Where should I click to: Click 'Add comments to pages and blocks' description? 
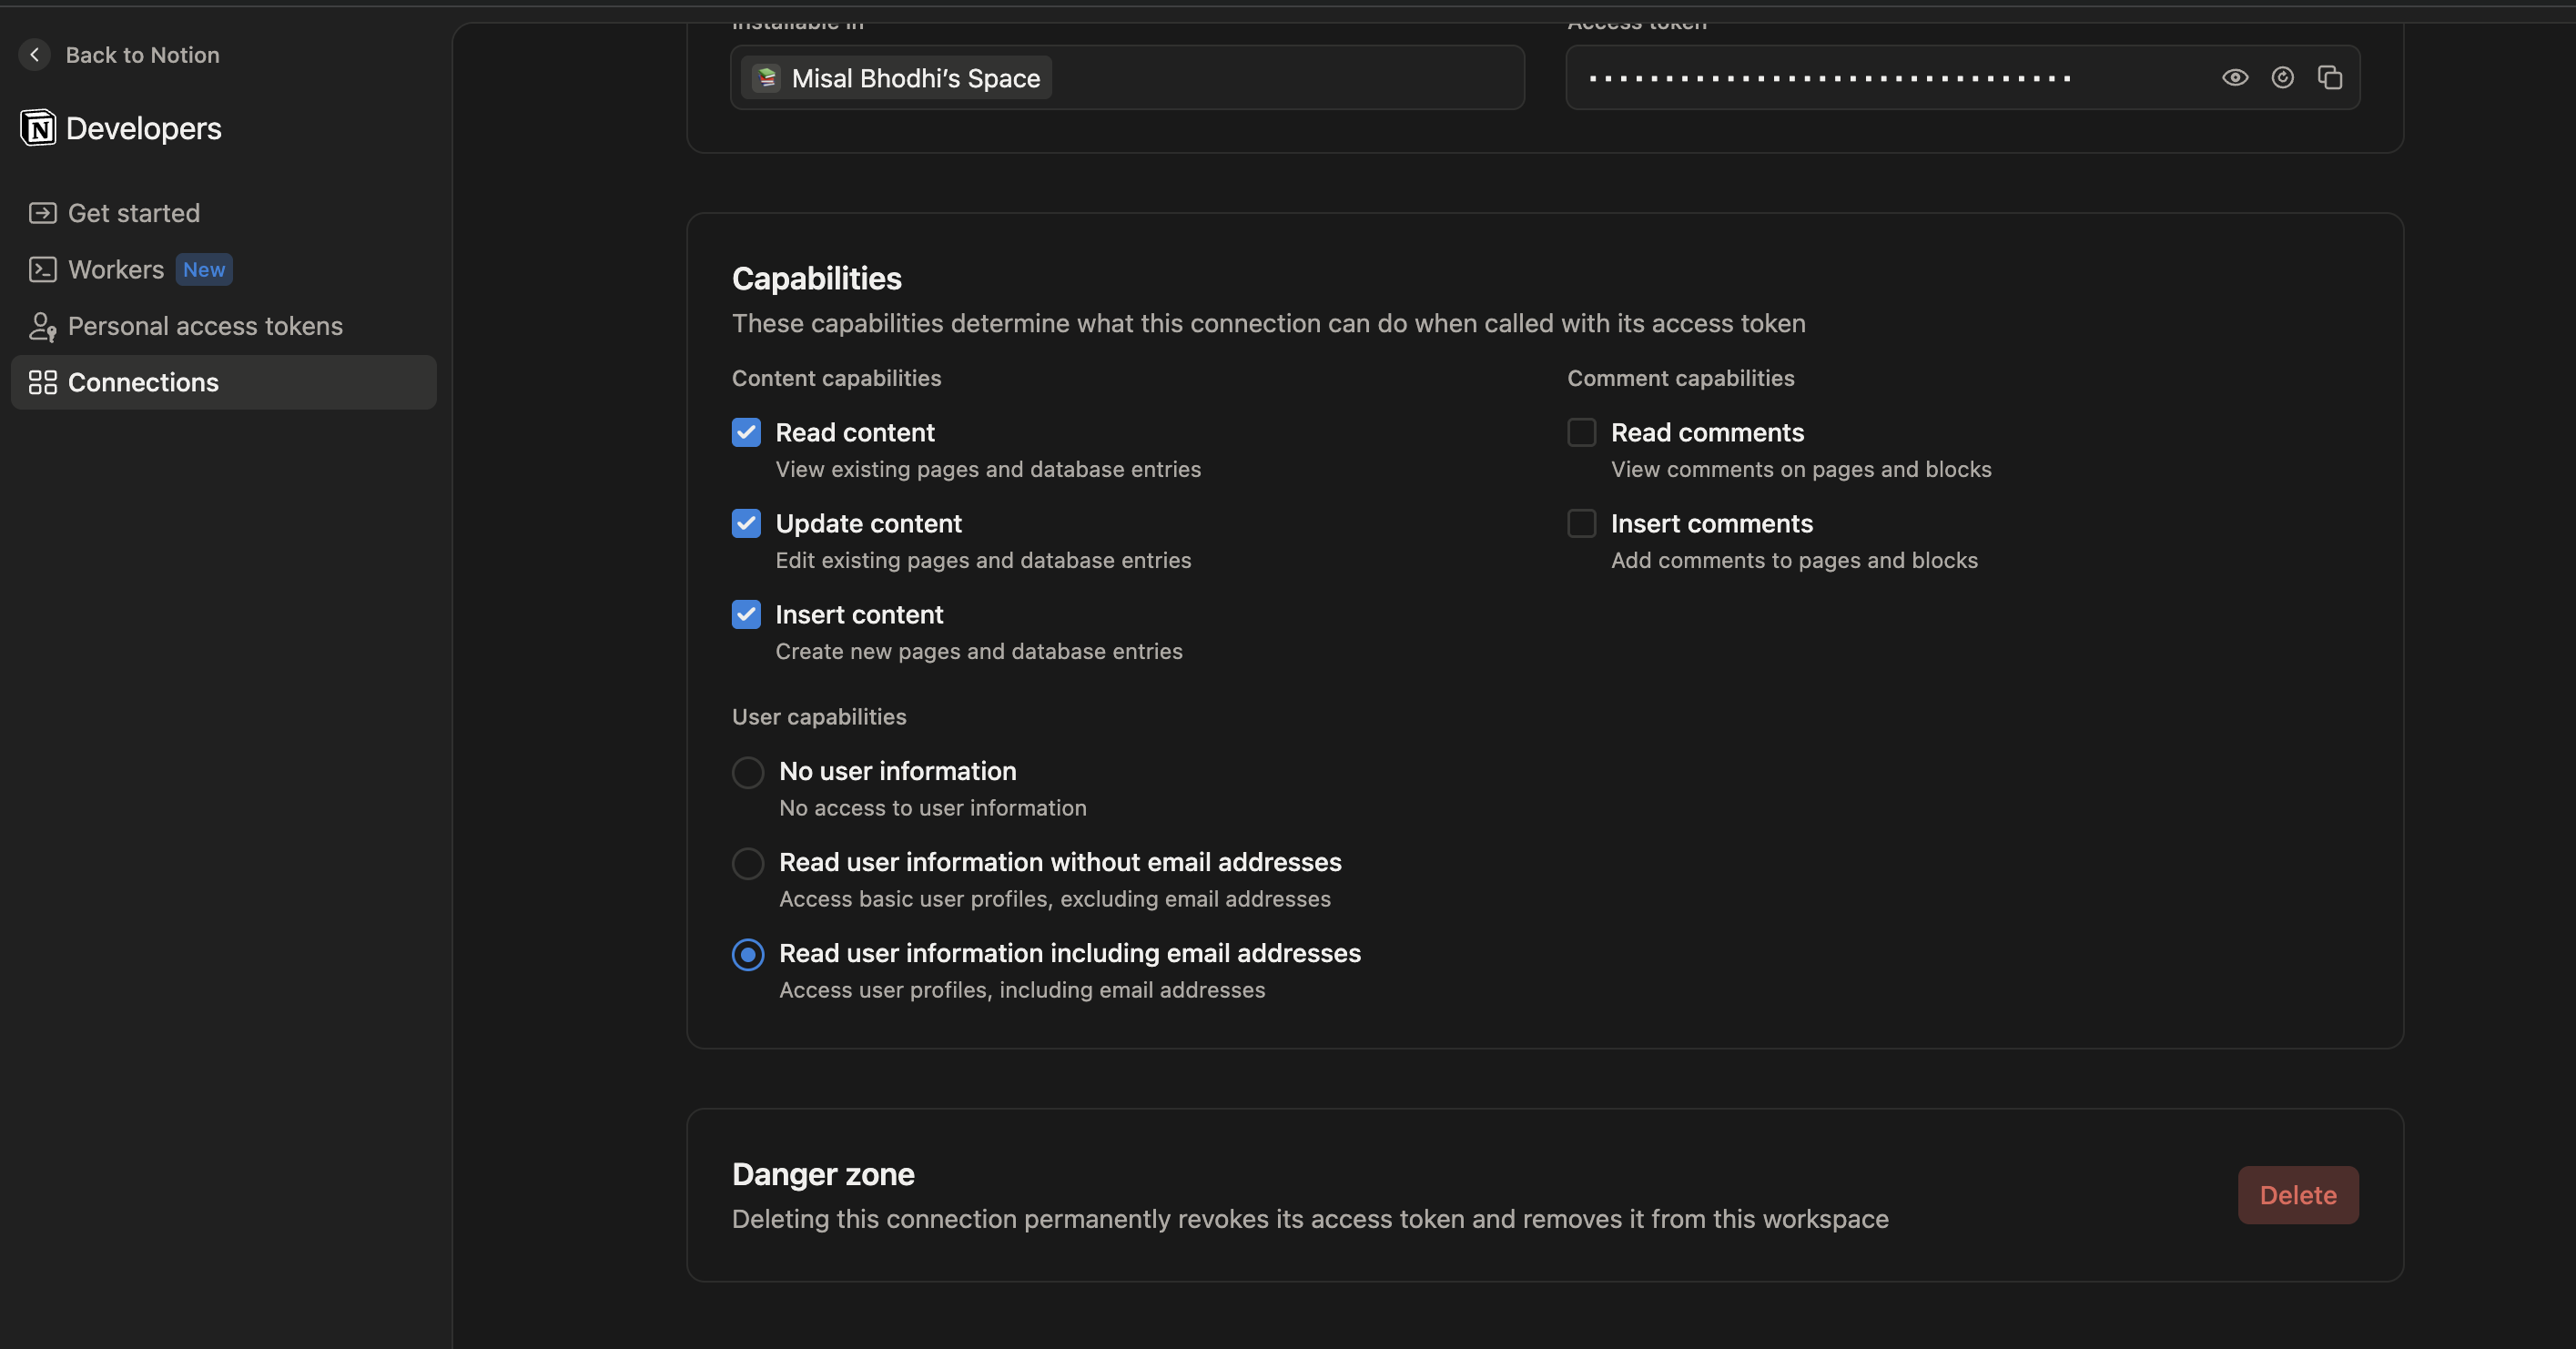1794,560
